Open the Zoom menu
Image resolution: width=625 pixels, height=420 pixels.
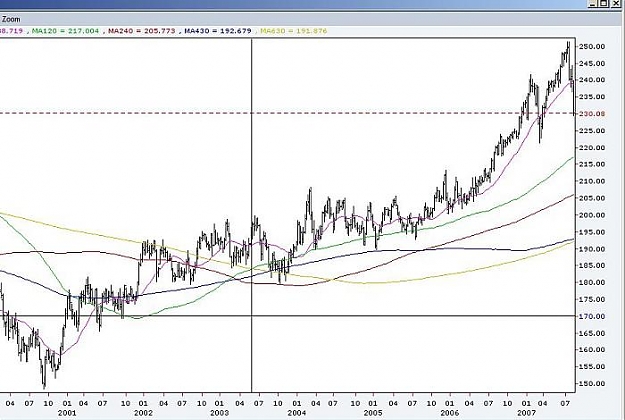[x=11, y=19]
